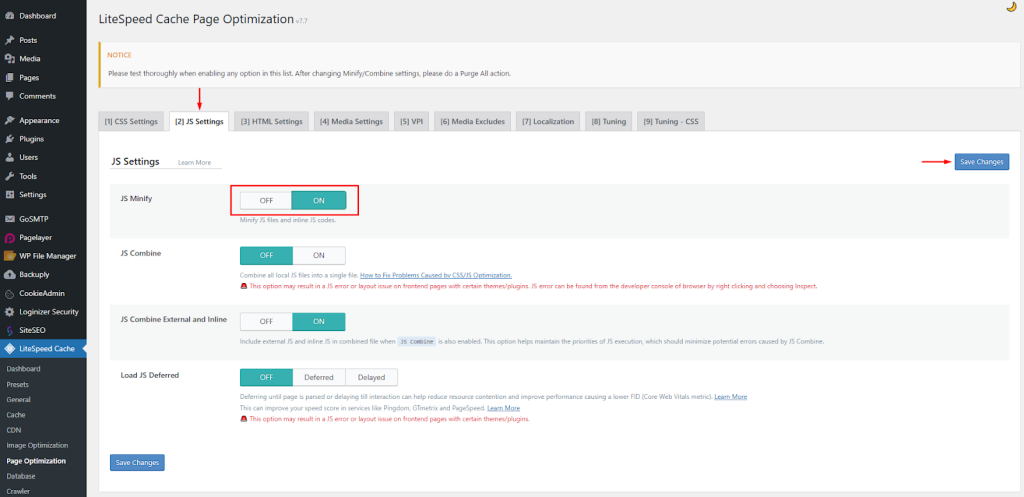Image resolution: width=1024 pixels, height=497 pixels.
Task: Click the Posts pushpin icon
Action: 9,40
